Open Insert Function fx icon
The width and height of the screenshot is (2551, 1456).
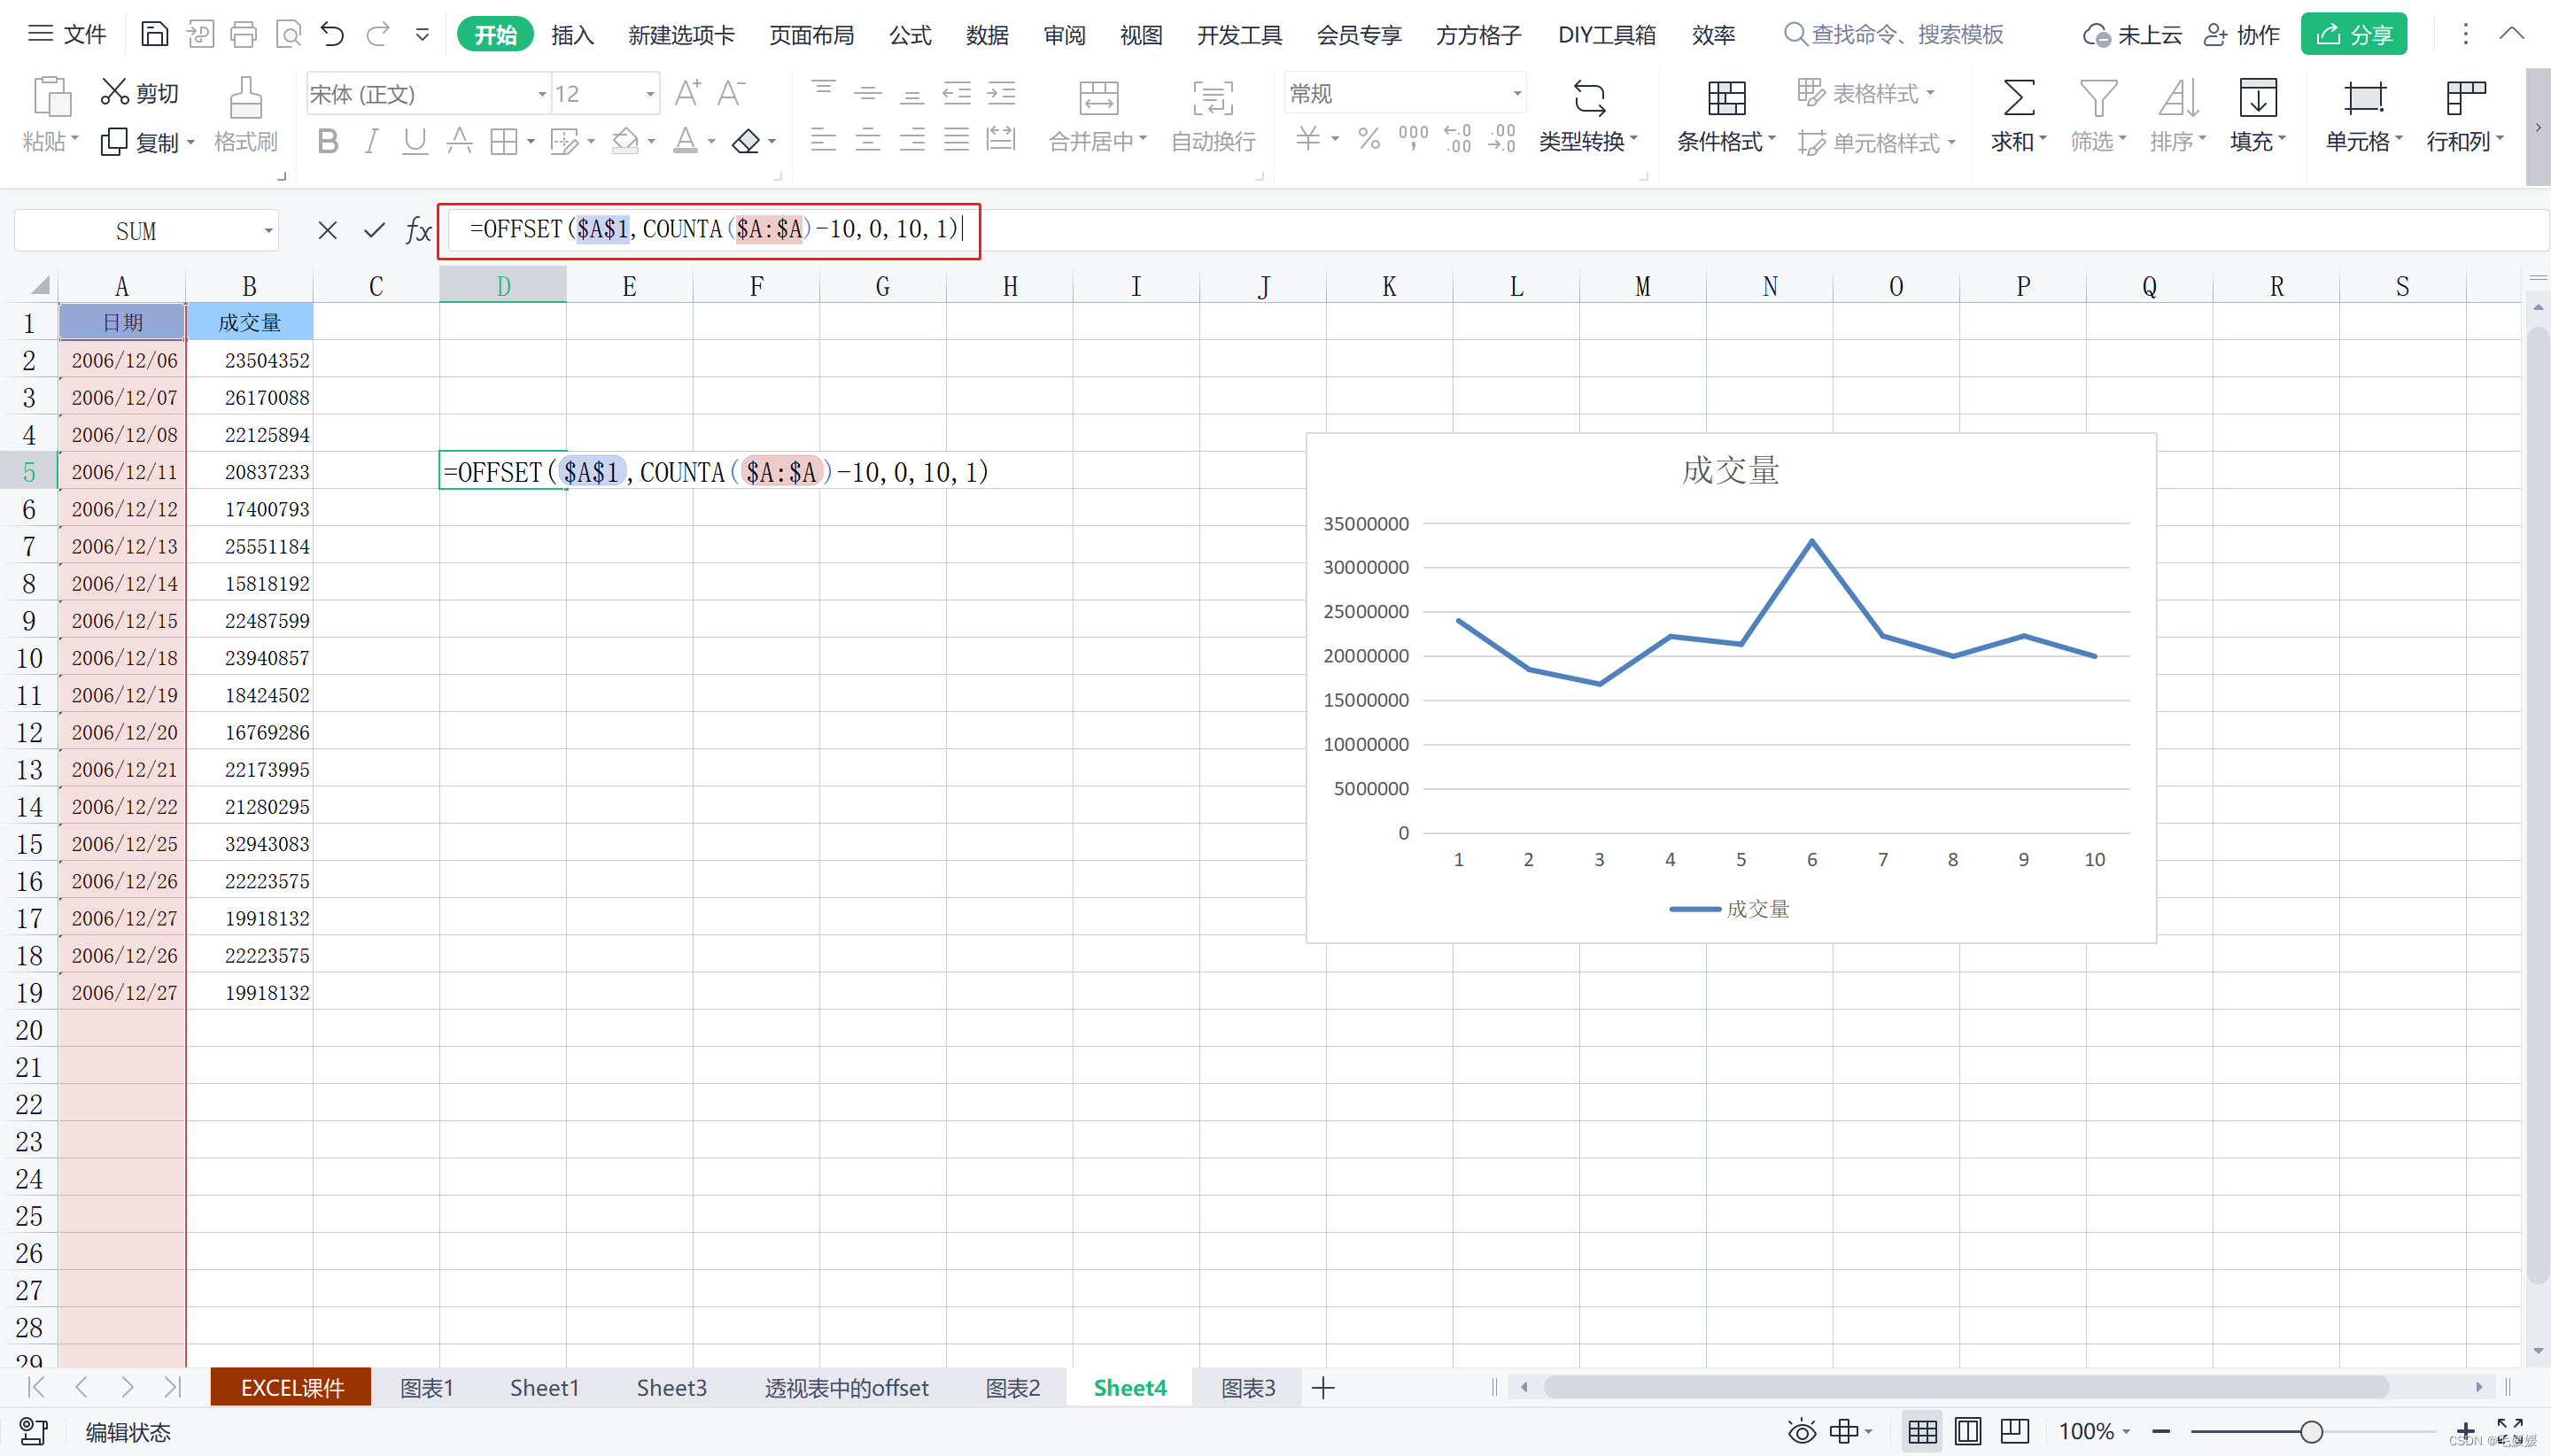pyautogui.click(x=418, y=231)
